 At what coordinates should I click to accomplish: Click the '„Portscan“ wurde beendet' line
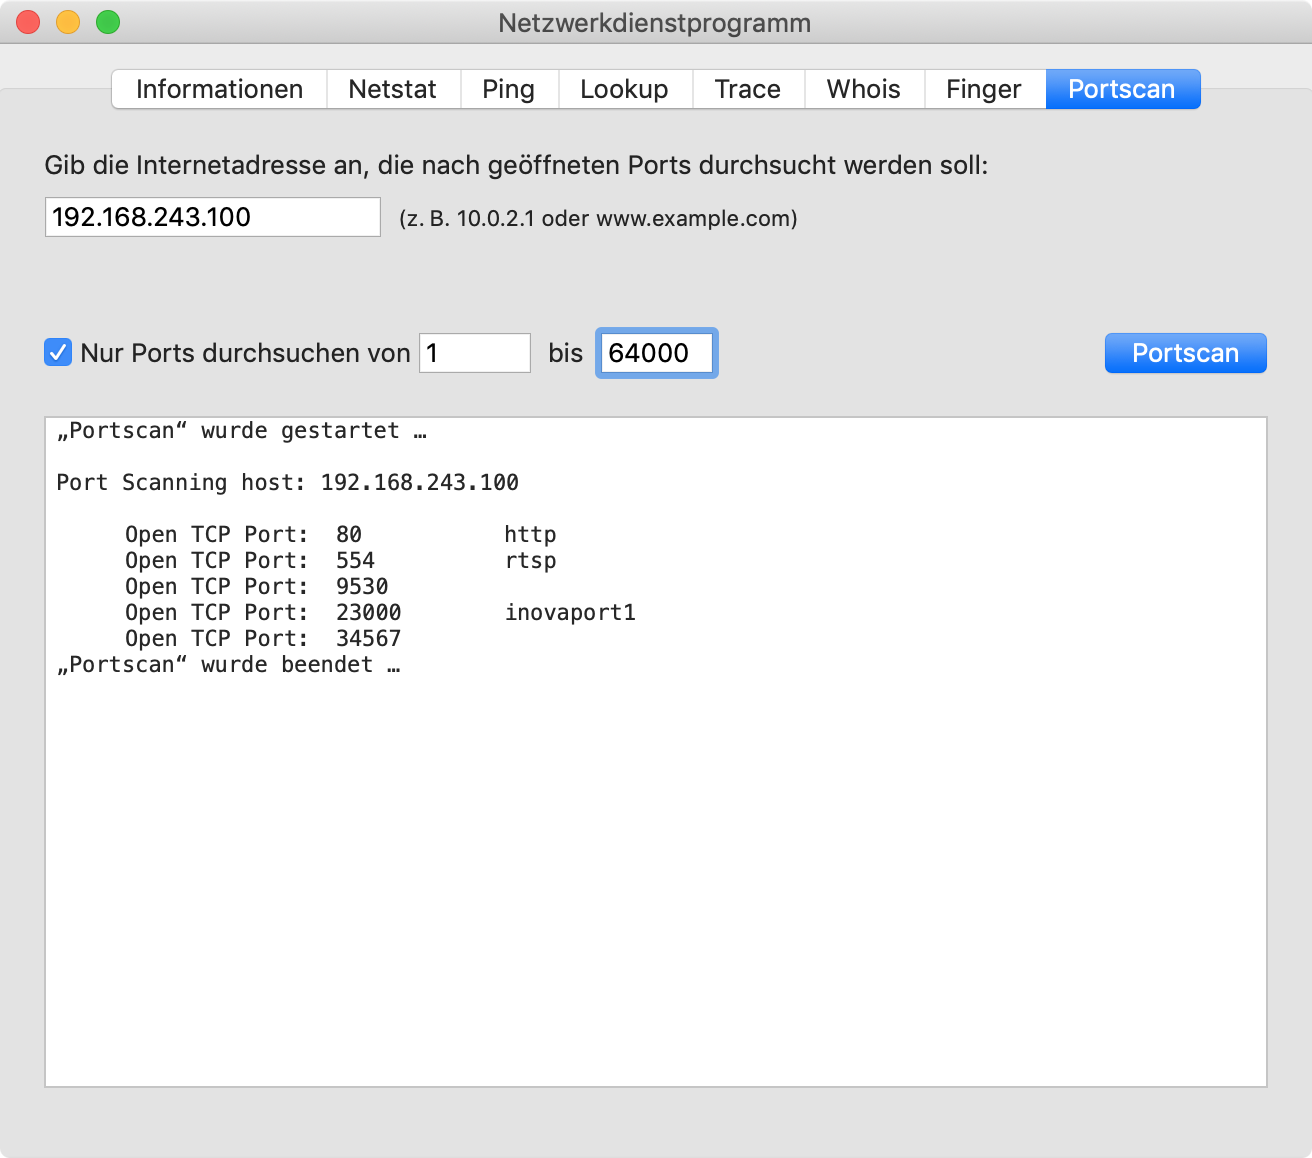click(229, 665)
